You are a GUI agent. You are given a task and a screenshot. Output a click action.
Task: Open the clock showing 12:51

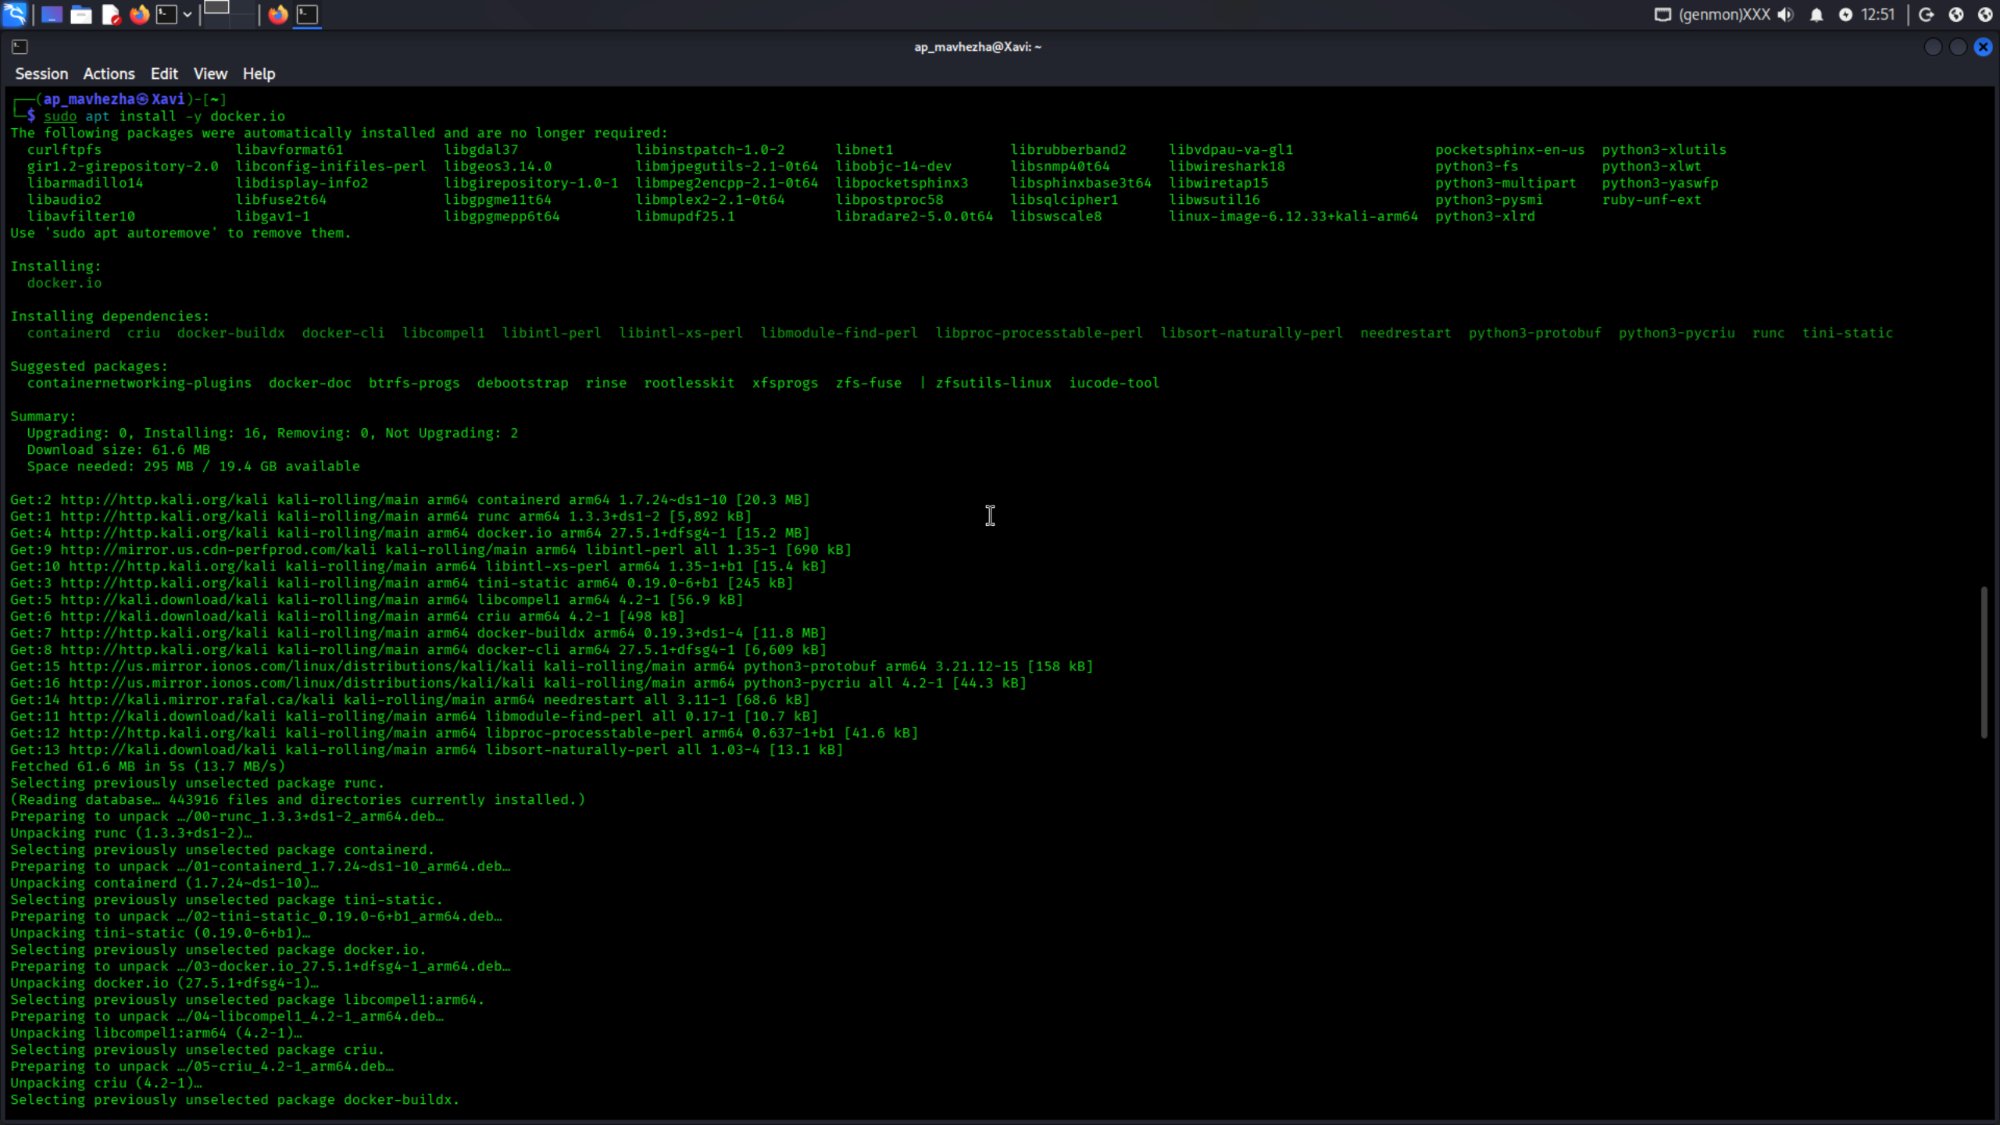click(x=1878, y=15)
